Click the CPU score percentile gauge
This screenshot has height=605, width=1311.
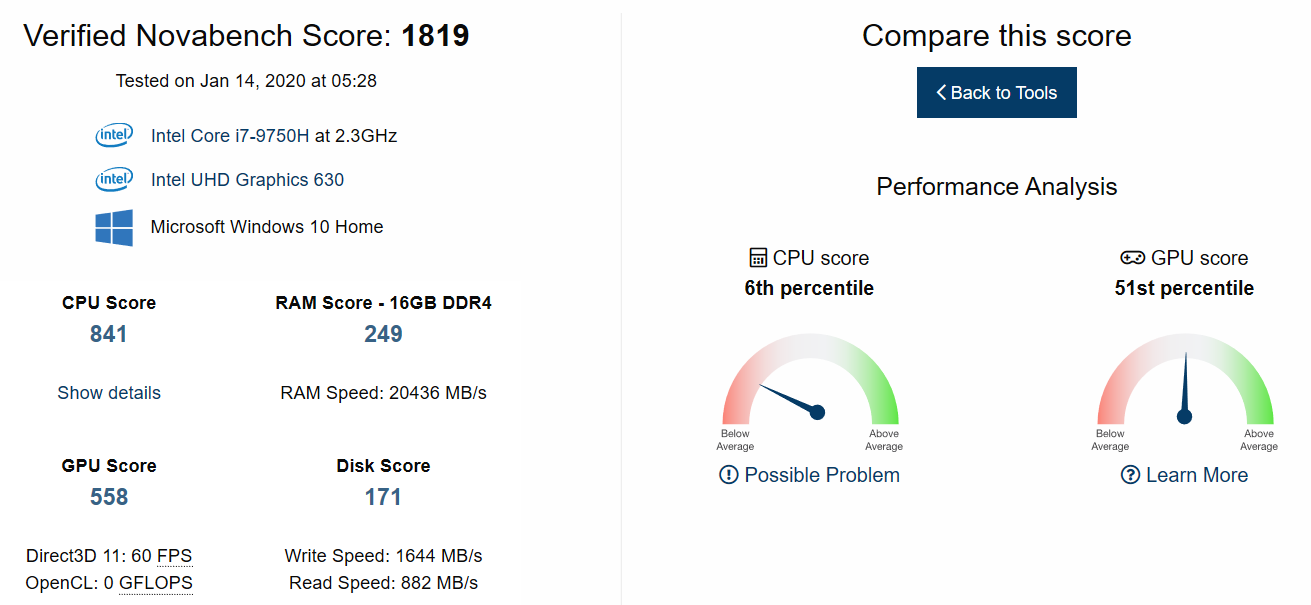[811, 380]
